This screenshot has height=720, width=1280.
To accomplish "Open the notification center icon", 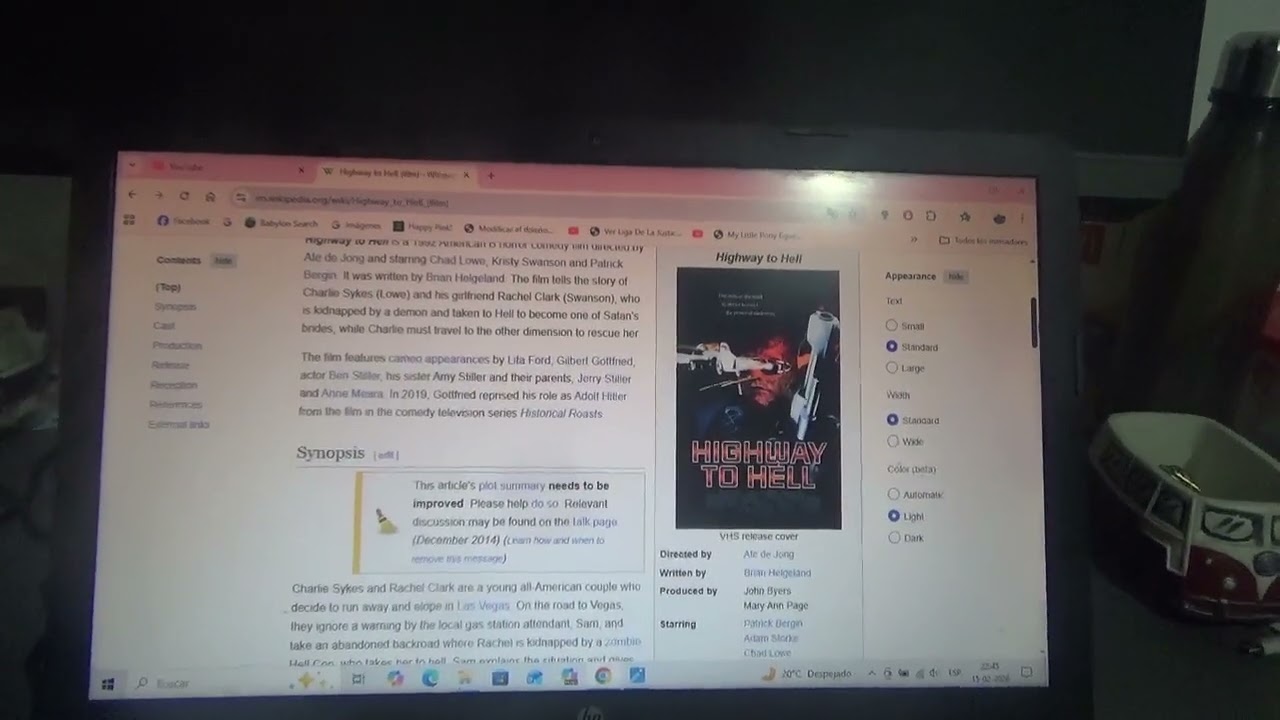I will click(x=1025, y=672).
